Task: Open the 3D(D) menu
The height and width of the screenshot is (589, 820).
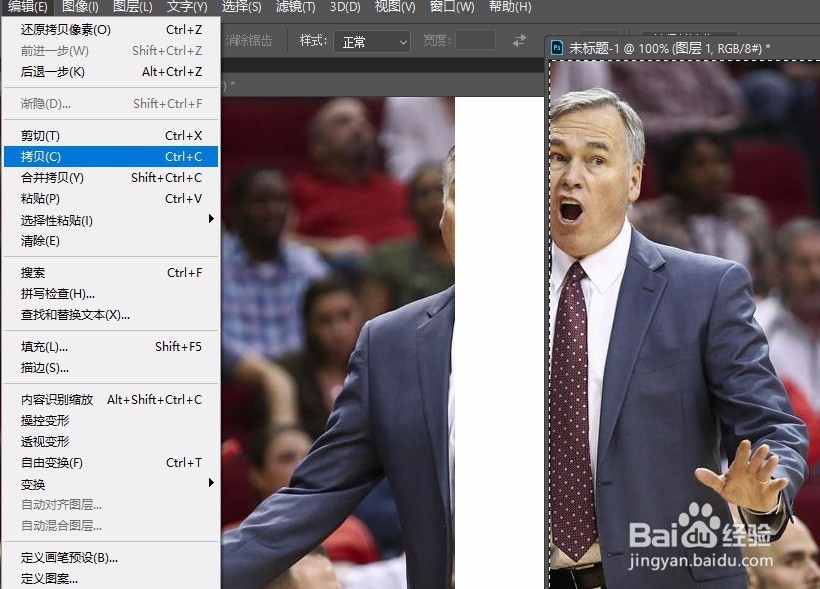Action: click(x=345, y=7)
